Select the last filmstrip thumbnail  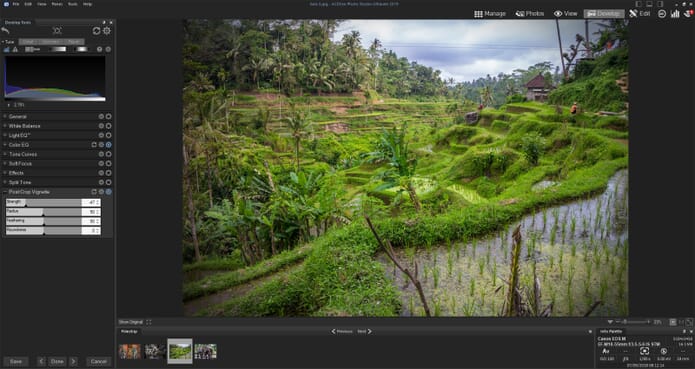[x=206, y=351]
